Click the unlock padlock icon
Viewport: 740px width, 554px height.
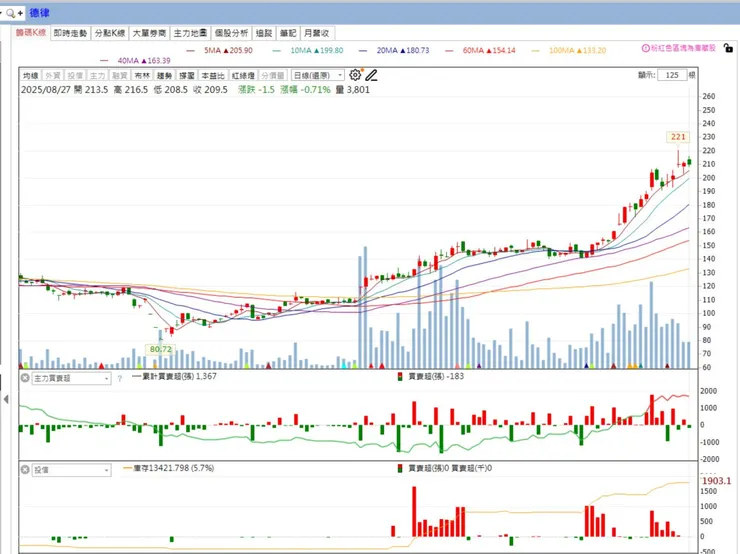coord(728,48)
